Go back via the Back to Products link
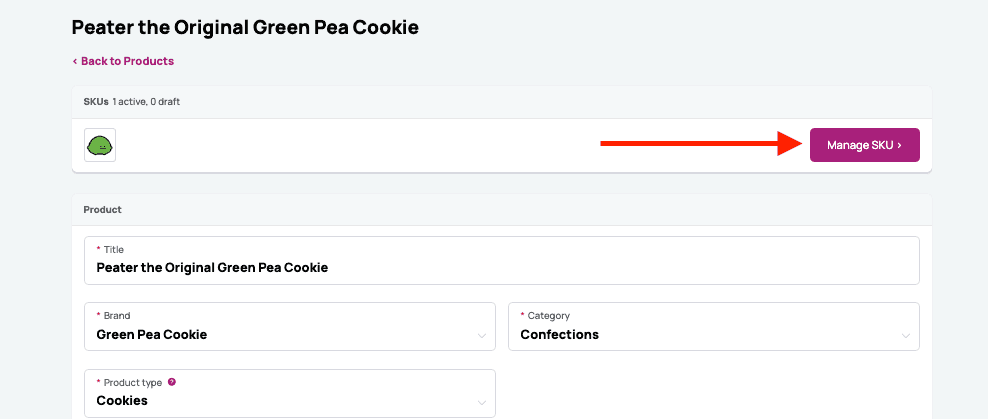This screenshot has height=419, width=988. pyautogui.click(x=127, y=62)
